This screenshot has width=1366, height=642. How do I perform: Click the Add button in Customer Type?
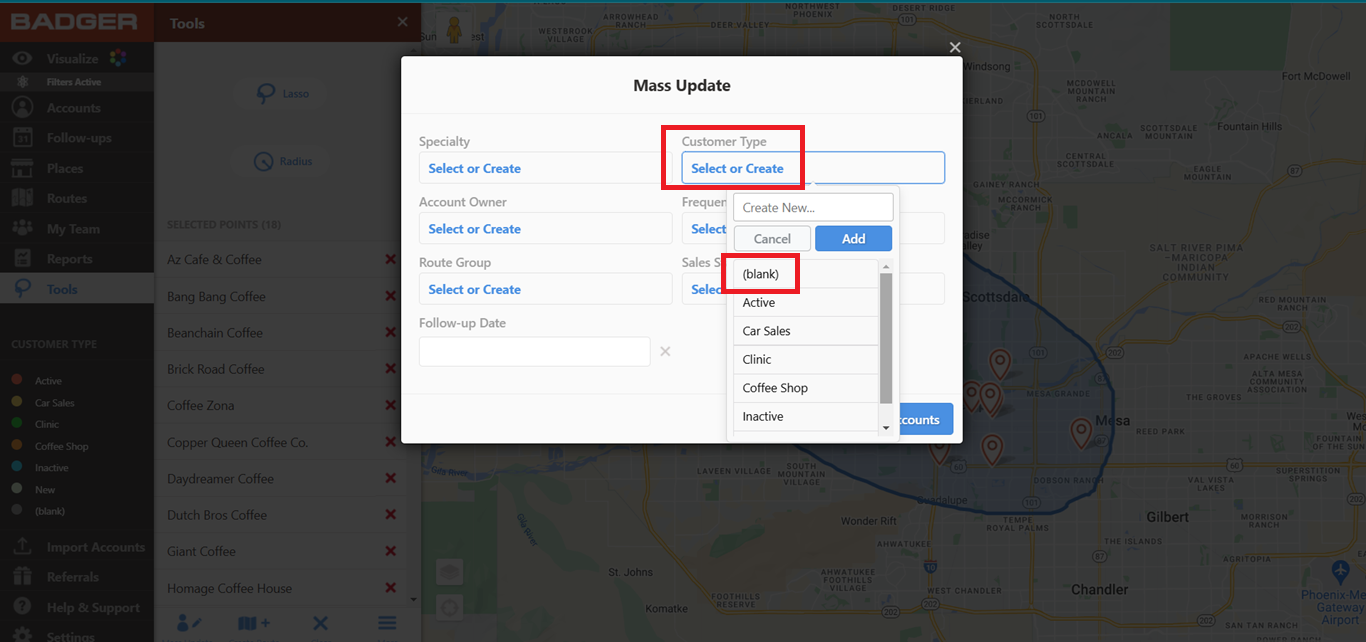pos(852,238)
